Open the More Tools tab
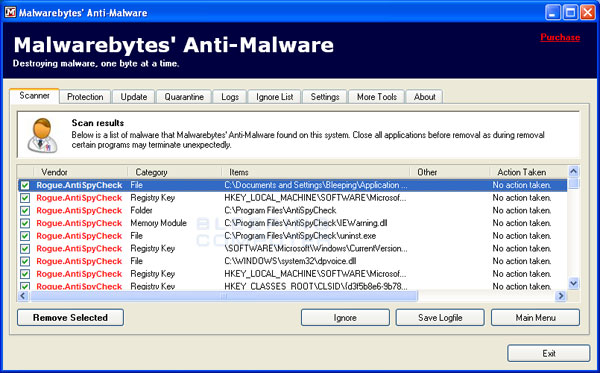The width and height of the screenshot is (600, 373). click(377, 97)
